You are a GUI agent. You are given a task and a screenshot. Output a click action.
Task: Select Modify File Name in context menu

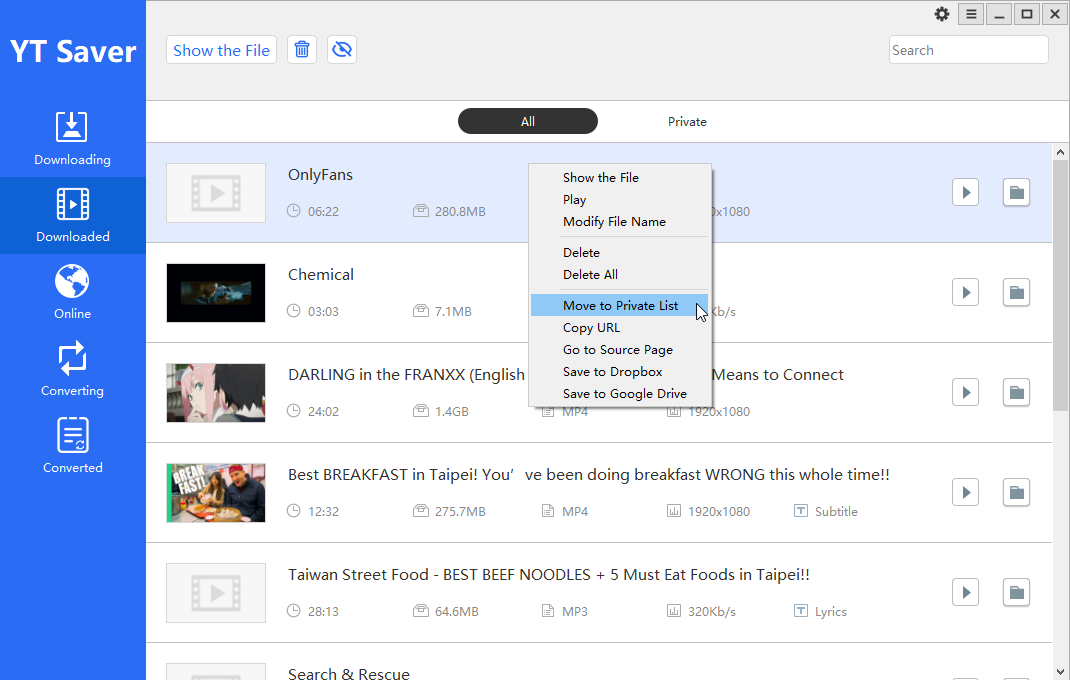[x=620, y=221]
